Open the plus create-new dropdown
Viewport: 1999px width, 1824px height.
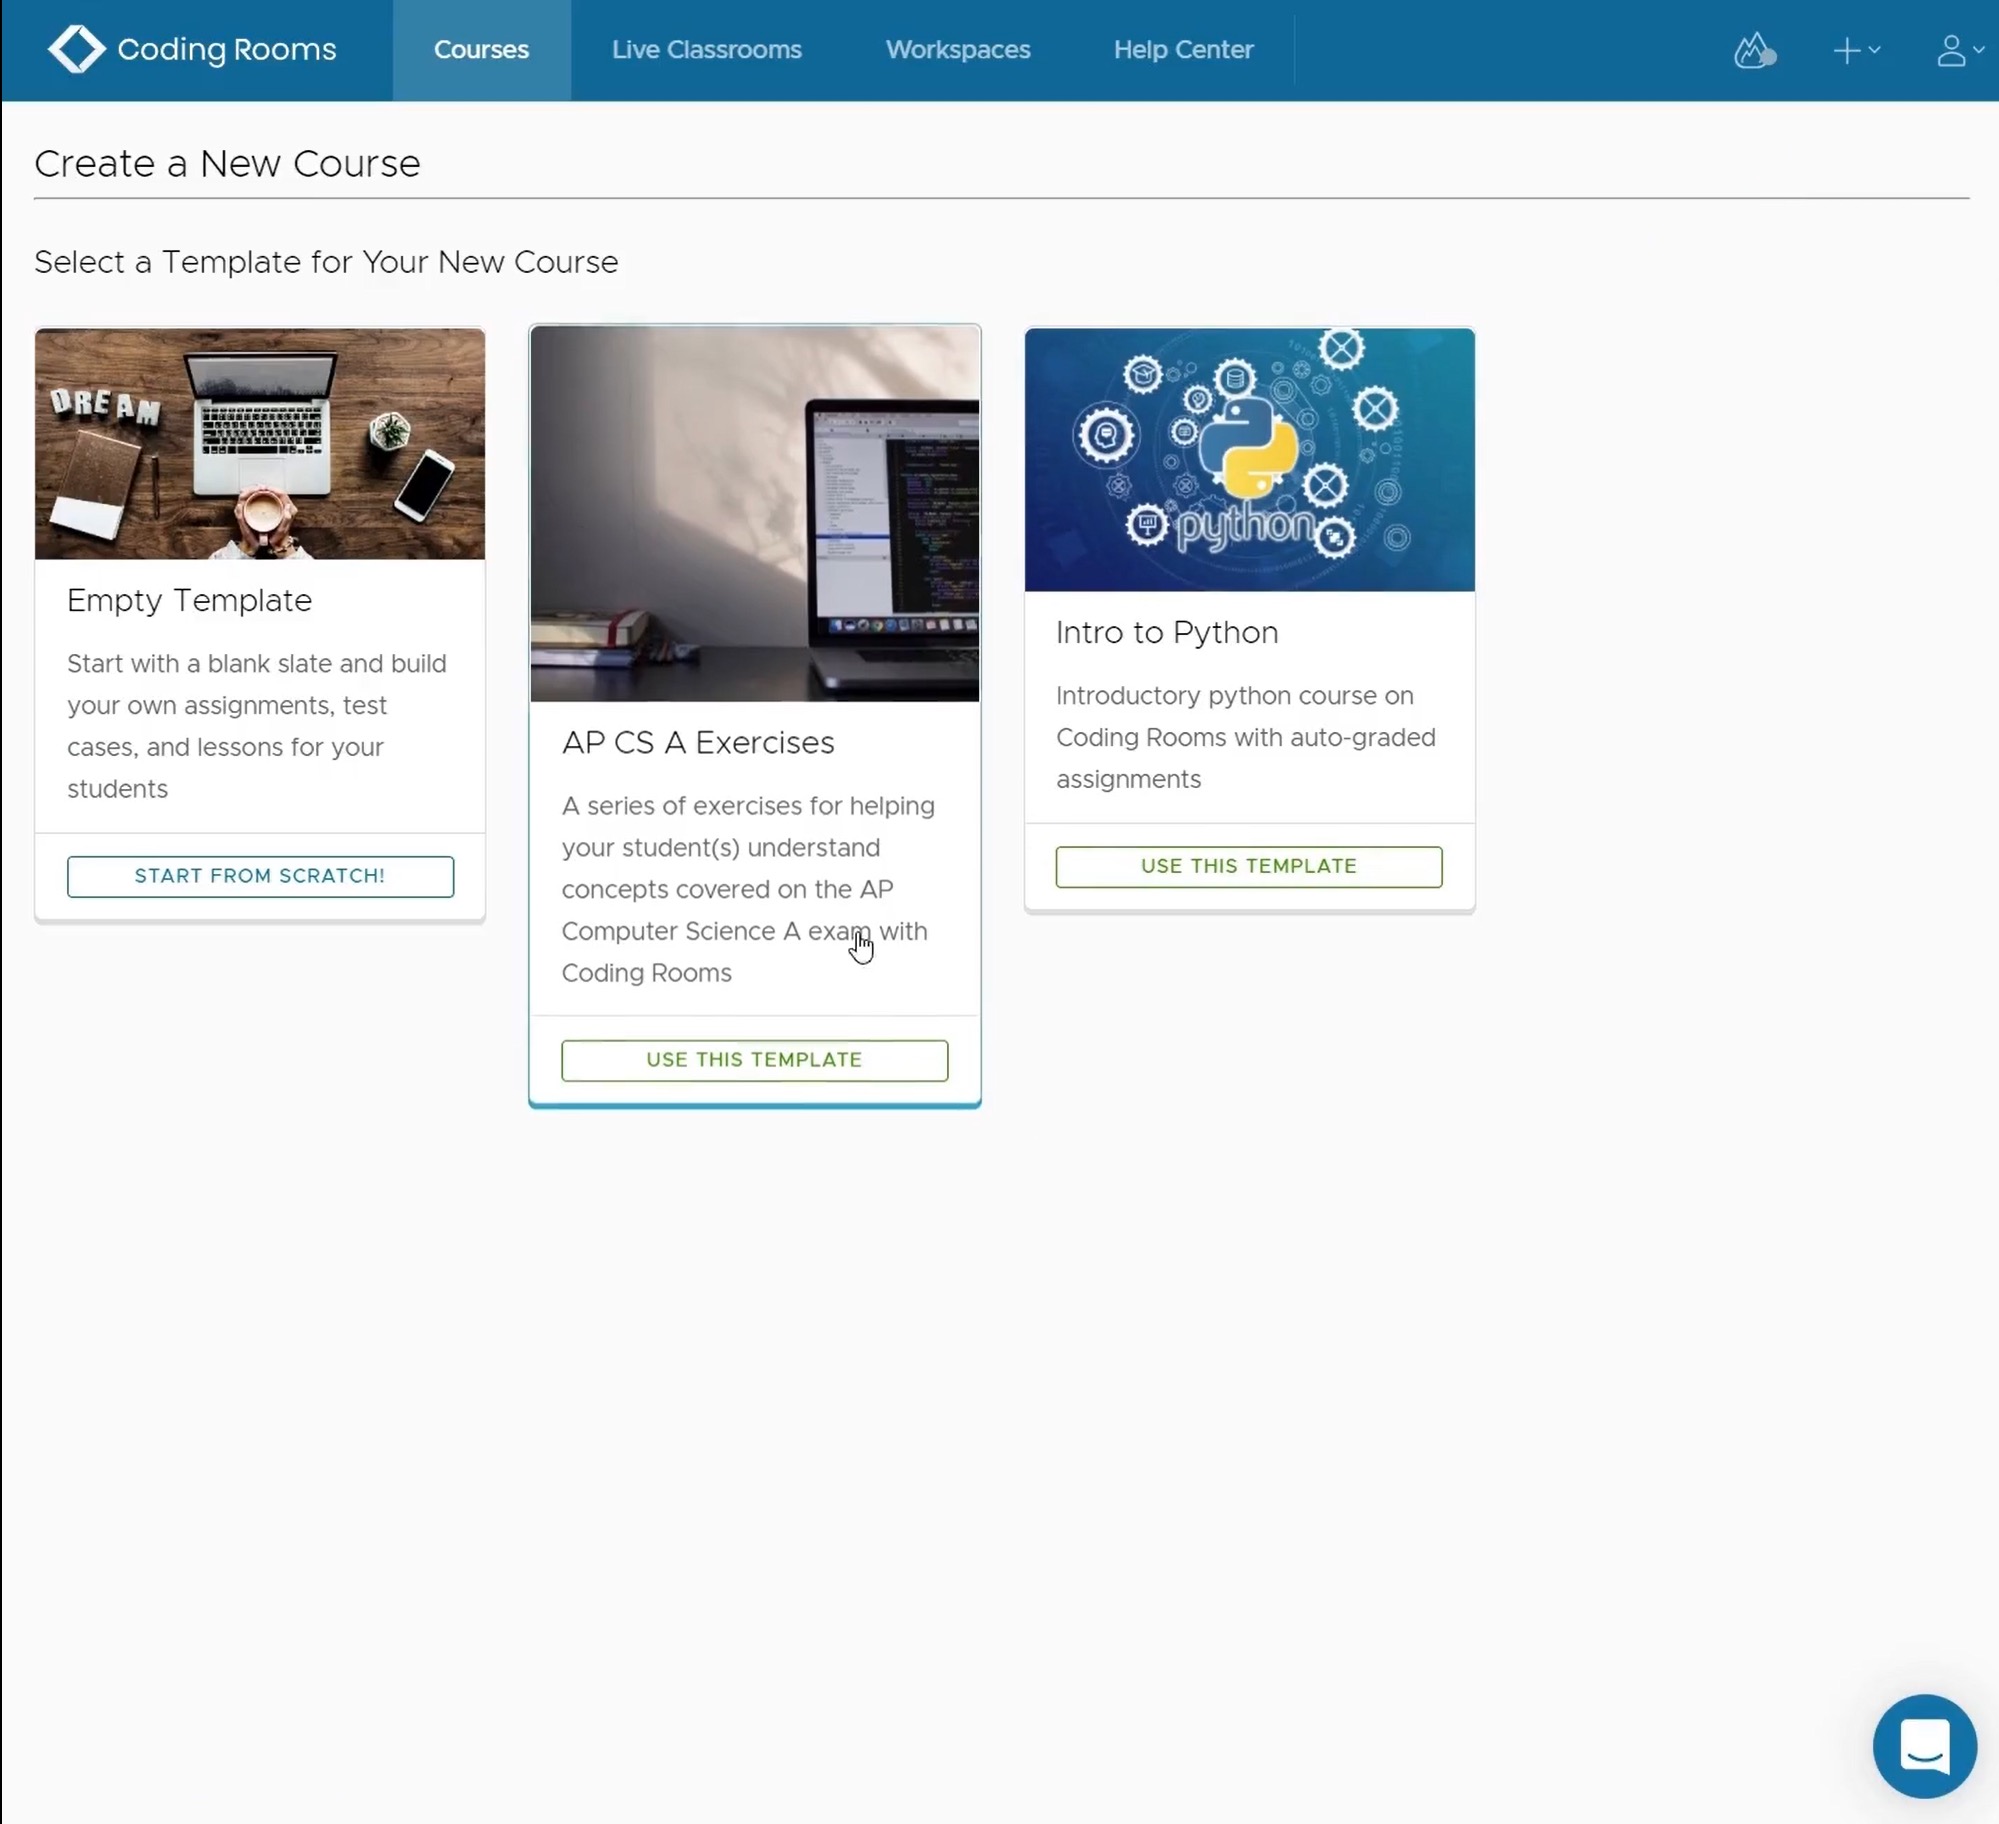(1855, 50)
